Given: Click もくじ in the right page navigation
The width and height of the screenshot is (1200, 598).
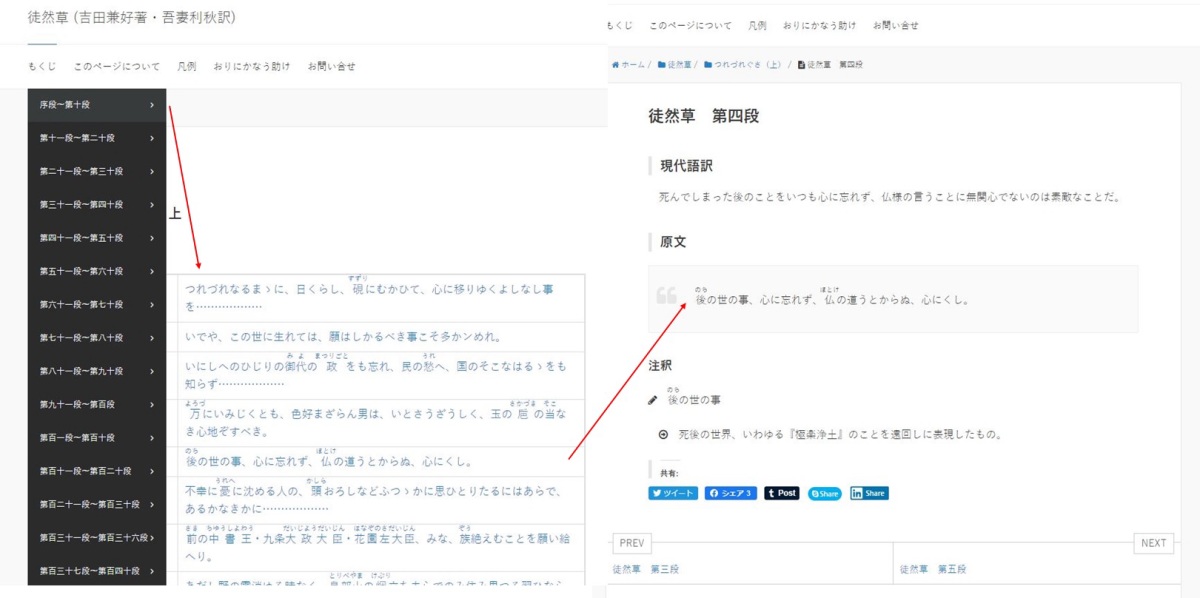Looking at the screenshot, I should tap(620, 25).
